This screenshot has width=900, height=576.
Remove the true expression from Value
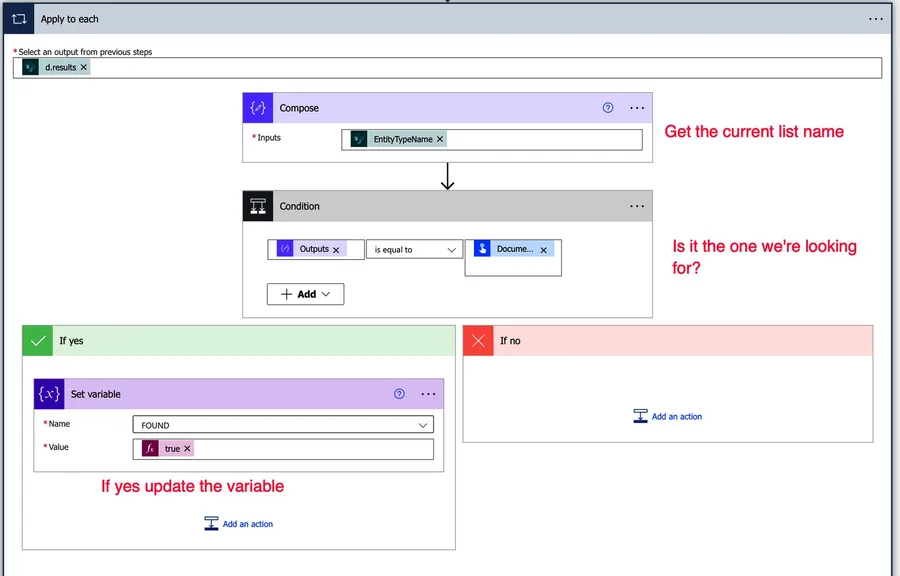point(187,449)
